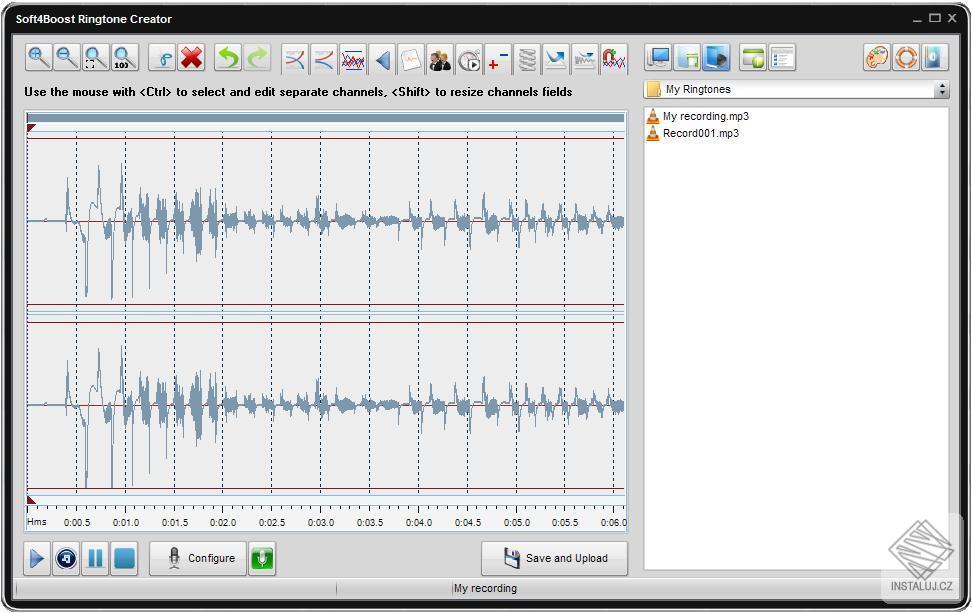Click the highlighted blue video source icon
This screenshot has height=613, width=972.
[x=716, y=58]
